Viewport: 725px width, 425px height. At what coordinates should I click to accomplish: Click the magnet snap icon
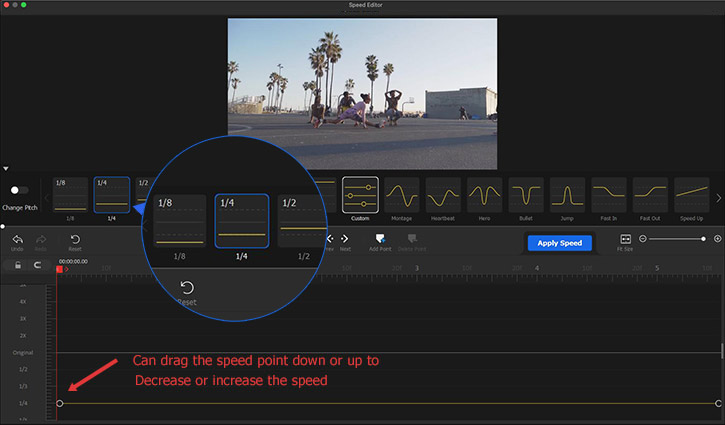coord(39,265)
